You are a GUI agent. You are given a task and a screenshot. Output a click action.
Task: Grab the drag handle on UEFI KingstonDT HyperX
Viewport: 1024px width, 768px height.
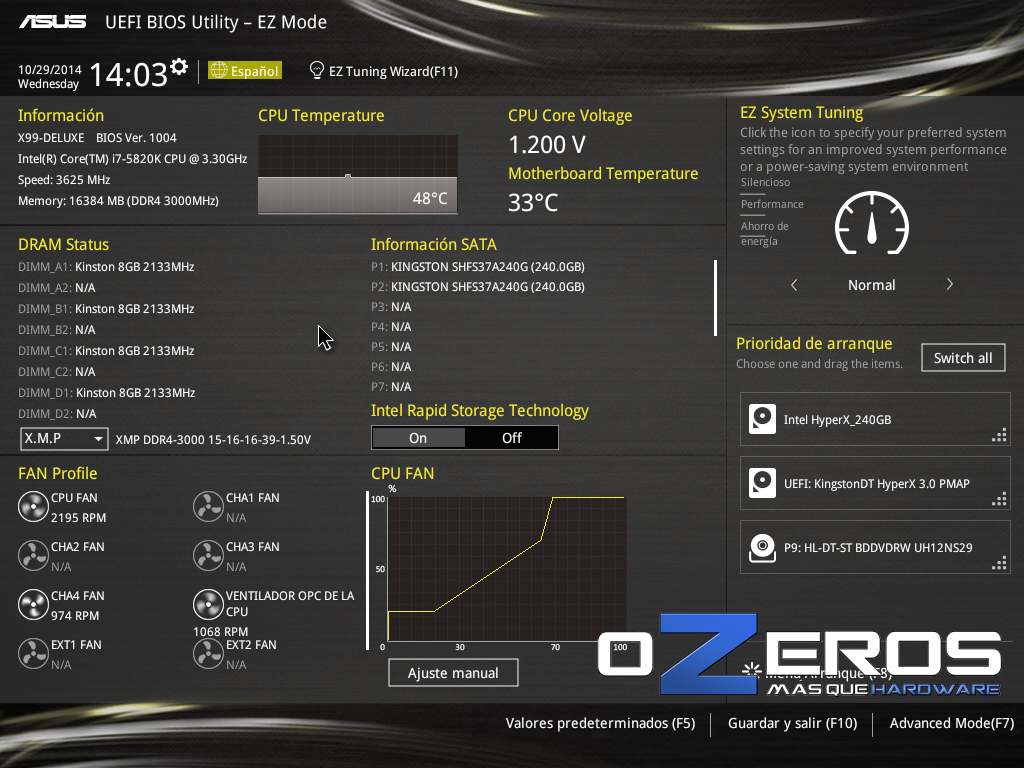pyautogui.click(x=999, y=500)
